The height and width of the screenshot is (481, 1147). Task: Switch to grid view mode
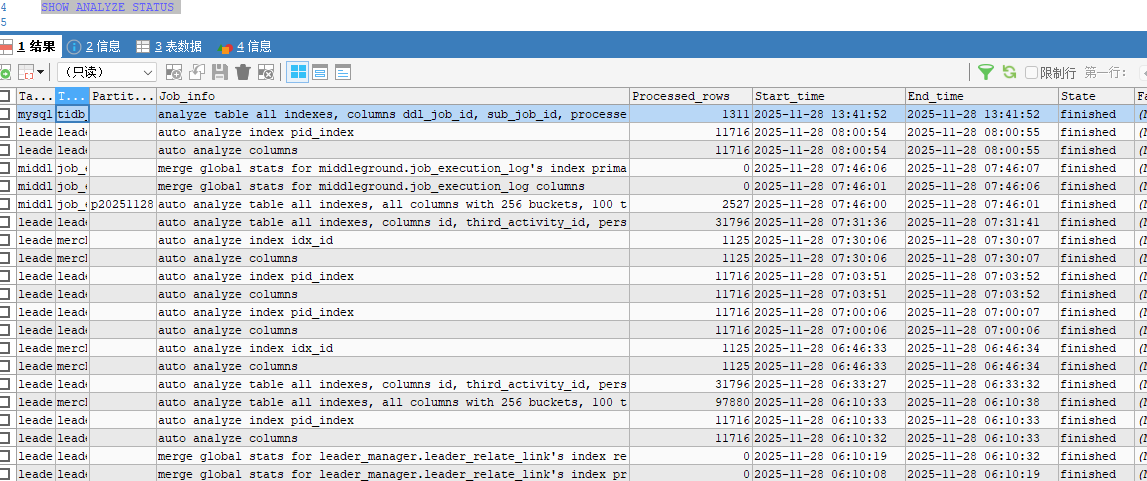coord(298,72)
